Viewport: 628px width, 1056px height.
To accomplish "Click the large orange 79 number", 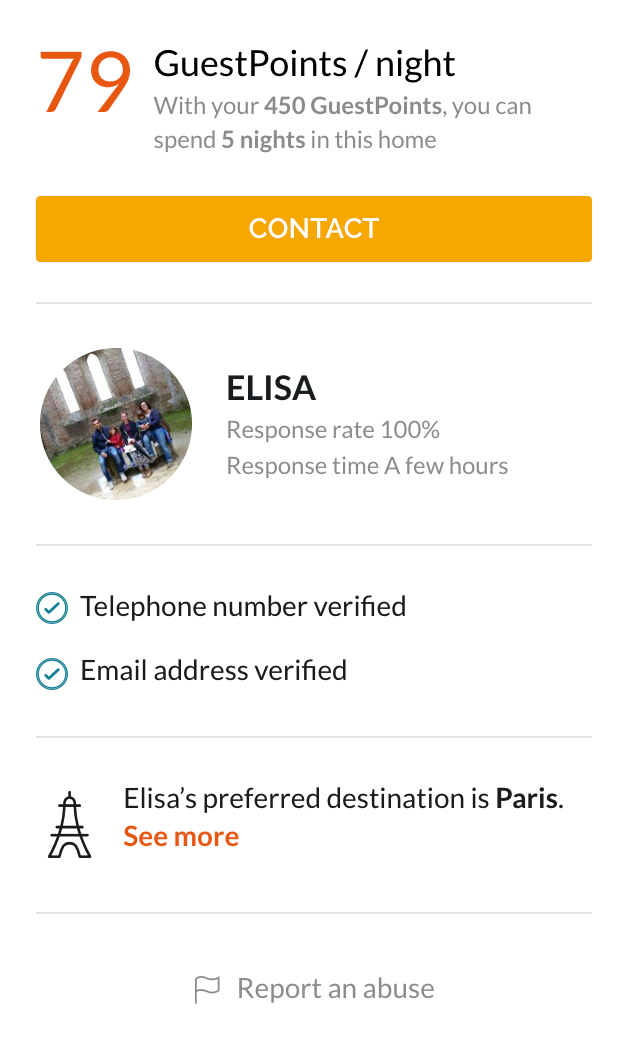I will click(x=84, y=82).
